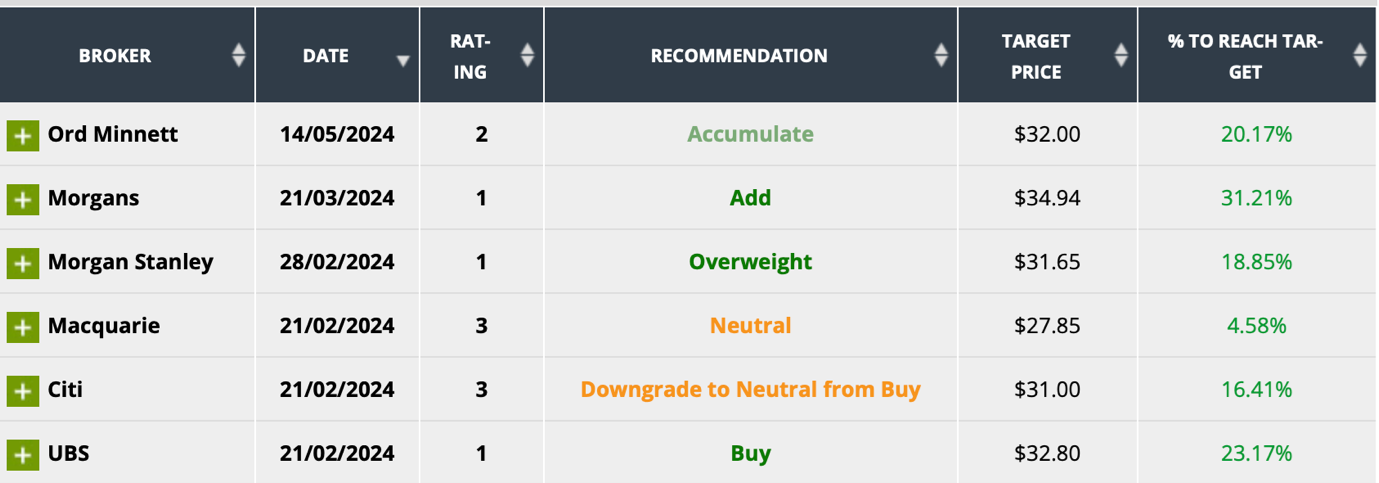Click the $34.94 target price cell
The height and width of the screenshot is (483, 1379).
point(1047,198)
